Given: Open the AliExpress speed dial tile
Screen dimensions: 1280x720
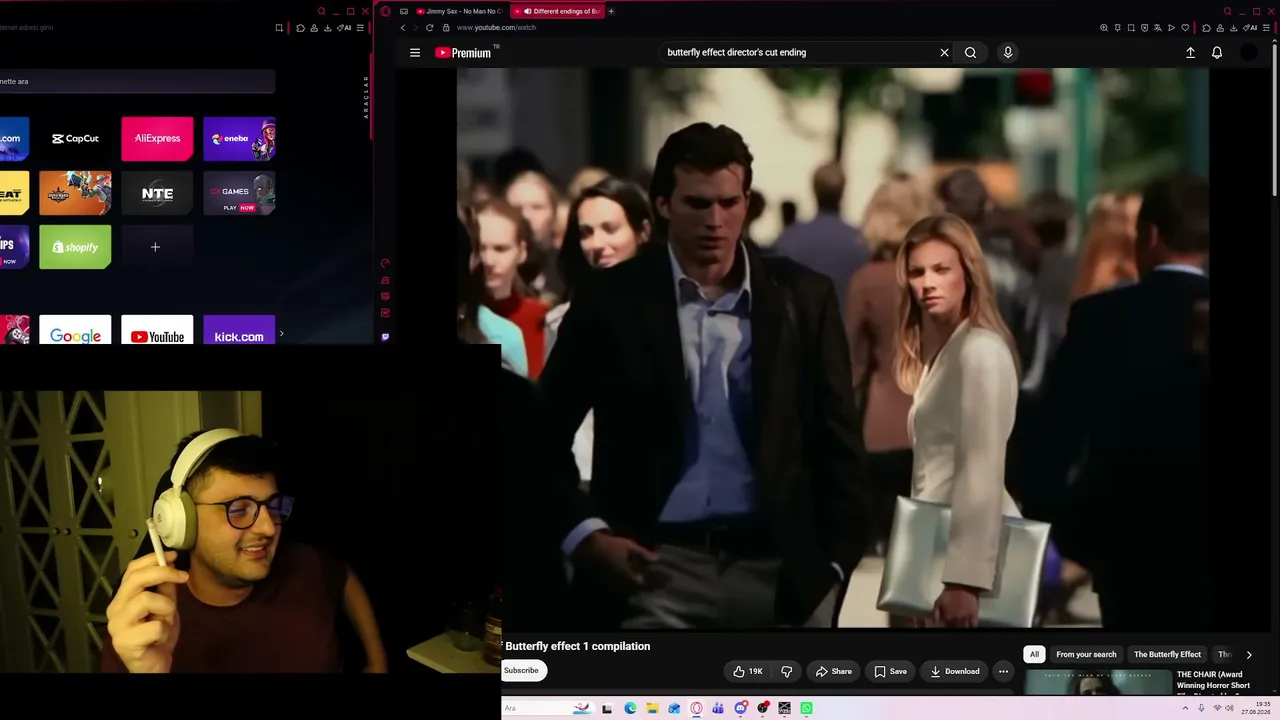Looking at the screenshot, I should coord(157,139).
